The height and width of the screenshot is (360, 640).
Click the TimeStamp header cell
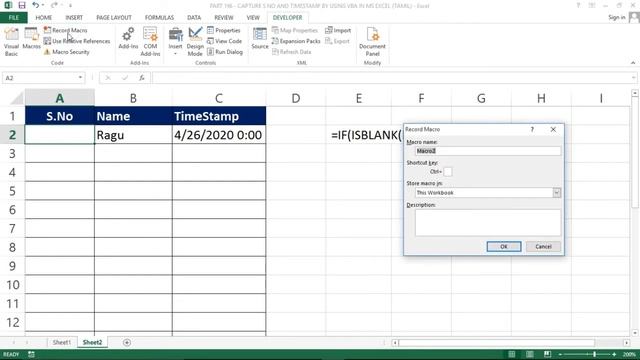point(219,116)
